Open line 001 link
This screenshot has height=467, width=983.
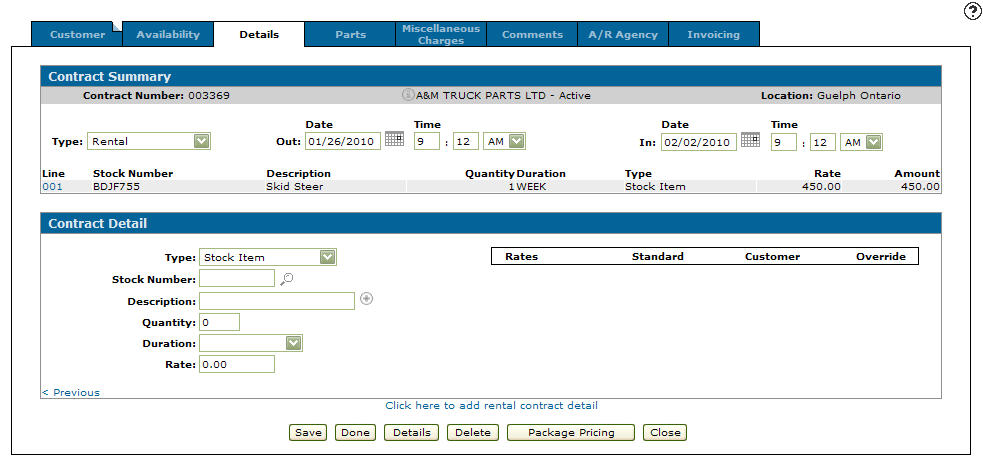[53, 186]
